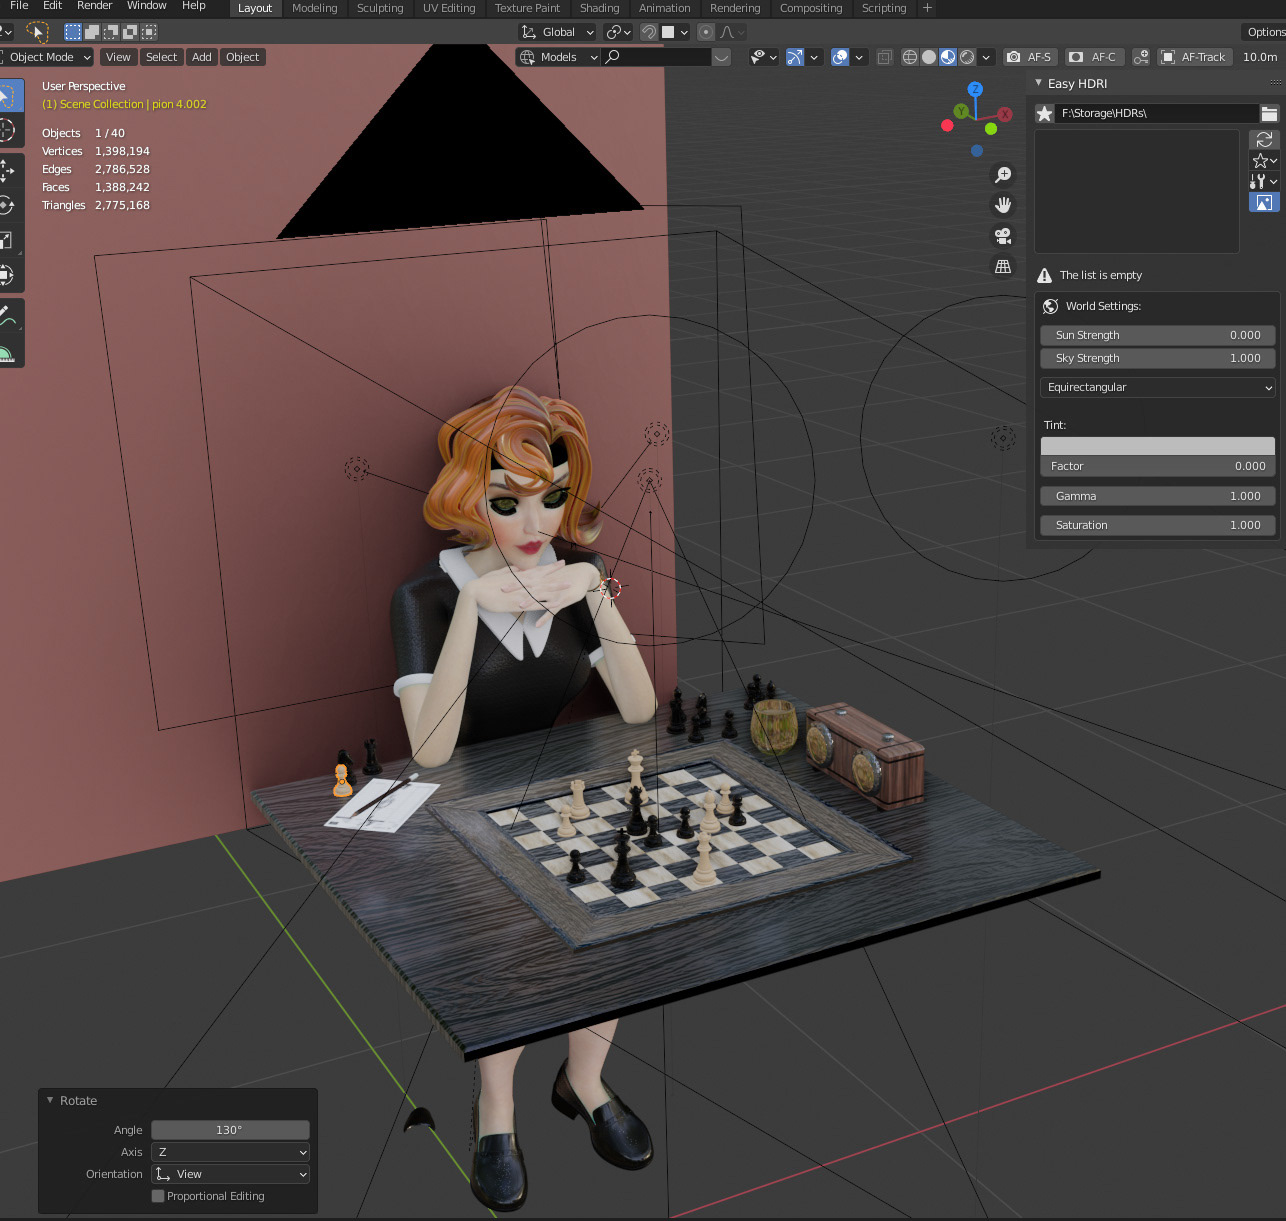Viewport: 1286px width, 1221px height.
Task: Switch to Modeling workspace tab
Action: pos(314,8)
